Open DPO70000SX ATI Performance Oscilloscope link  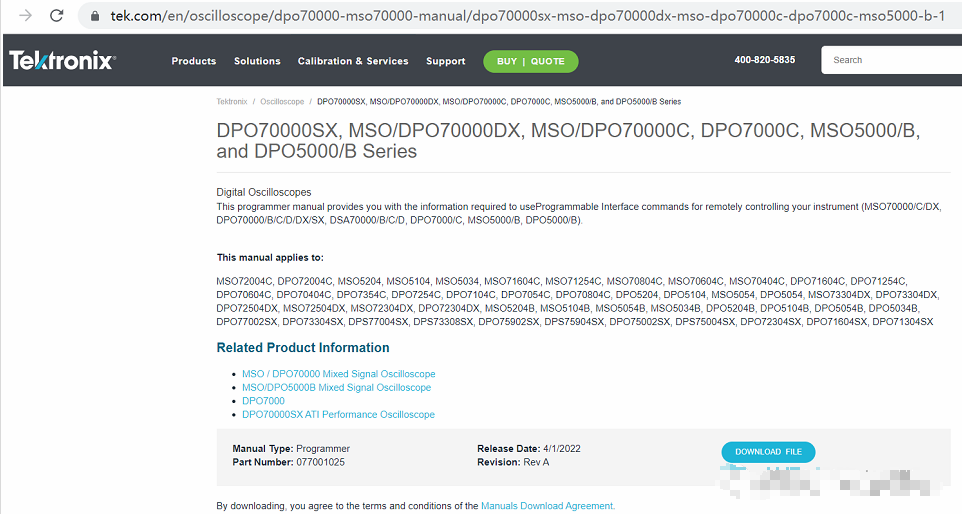338,415
